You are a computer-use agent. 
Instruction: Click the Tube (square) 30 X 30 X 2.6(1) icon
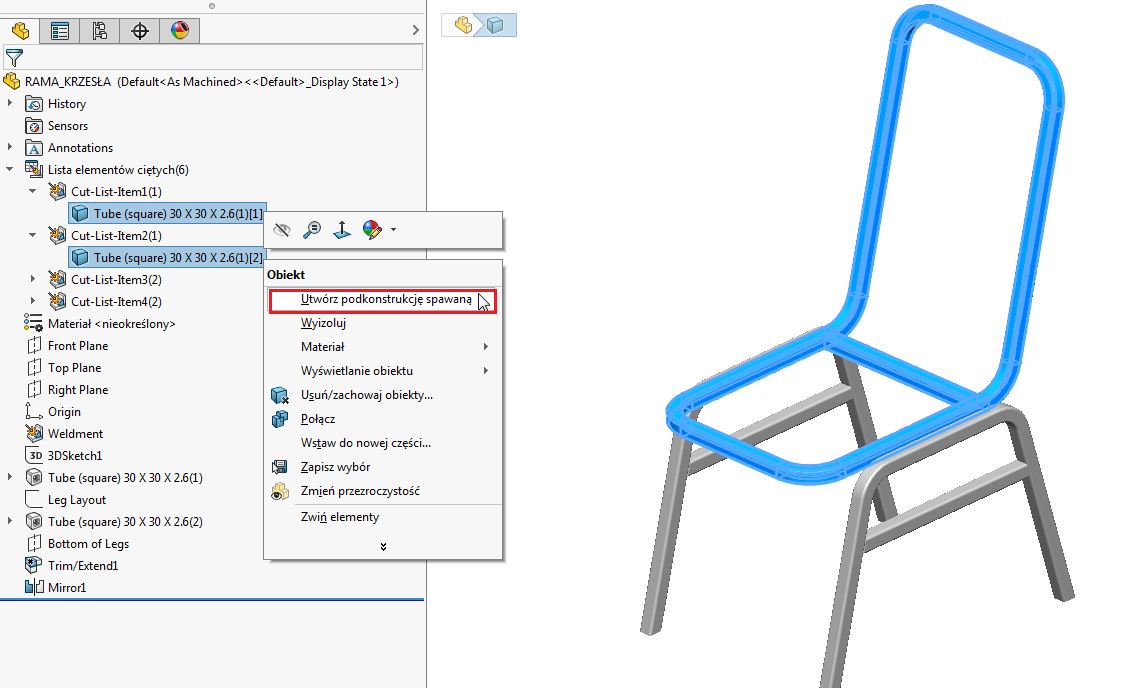click(x=34, y=478)
